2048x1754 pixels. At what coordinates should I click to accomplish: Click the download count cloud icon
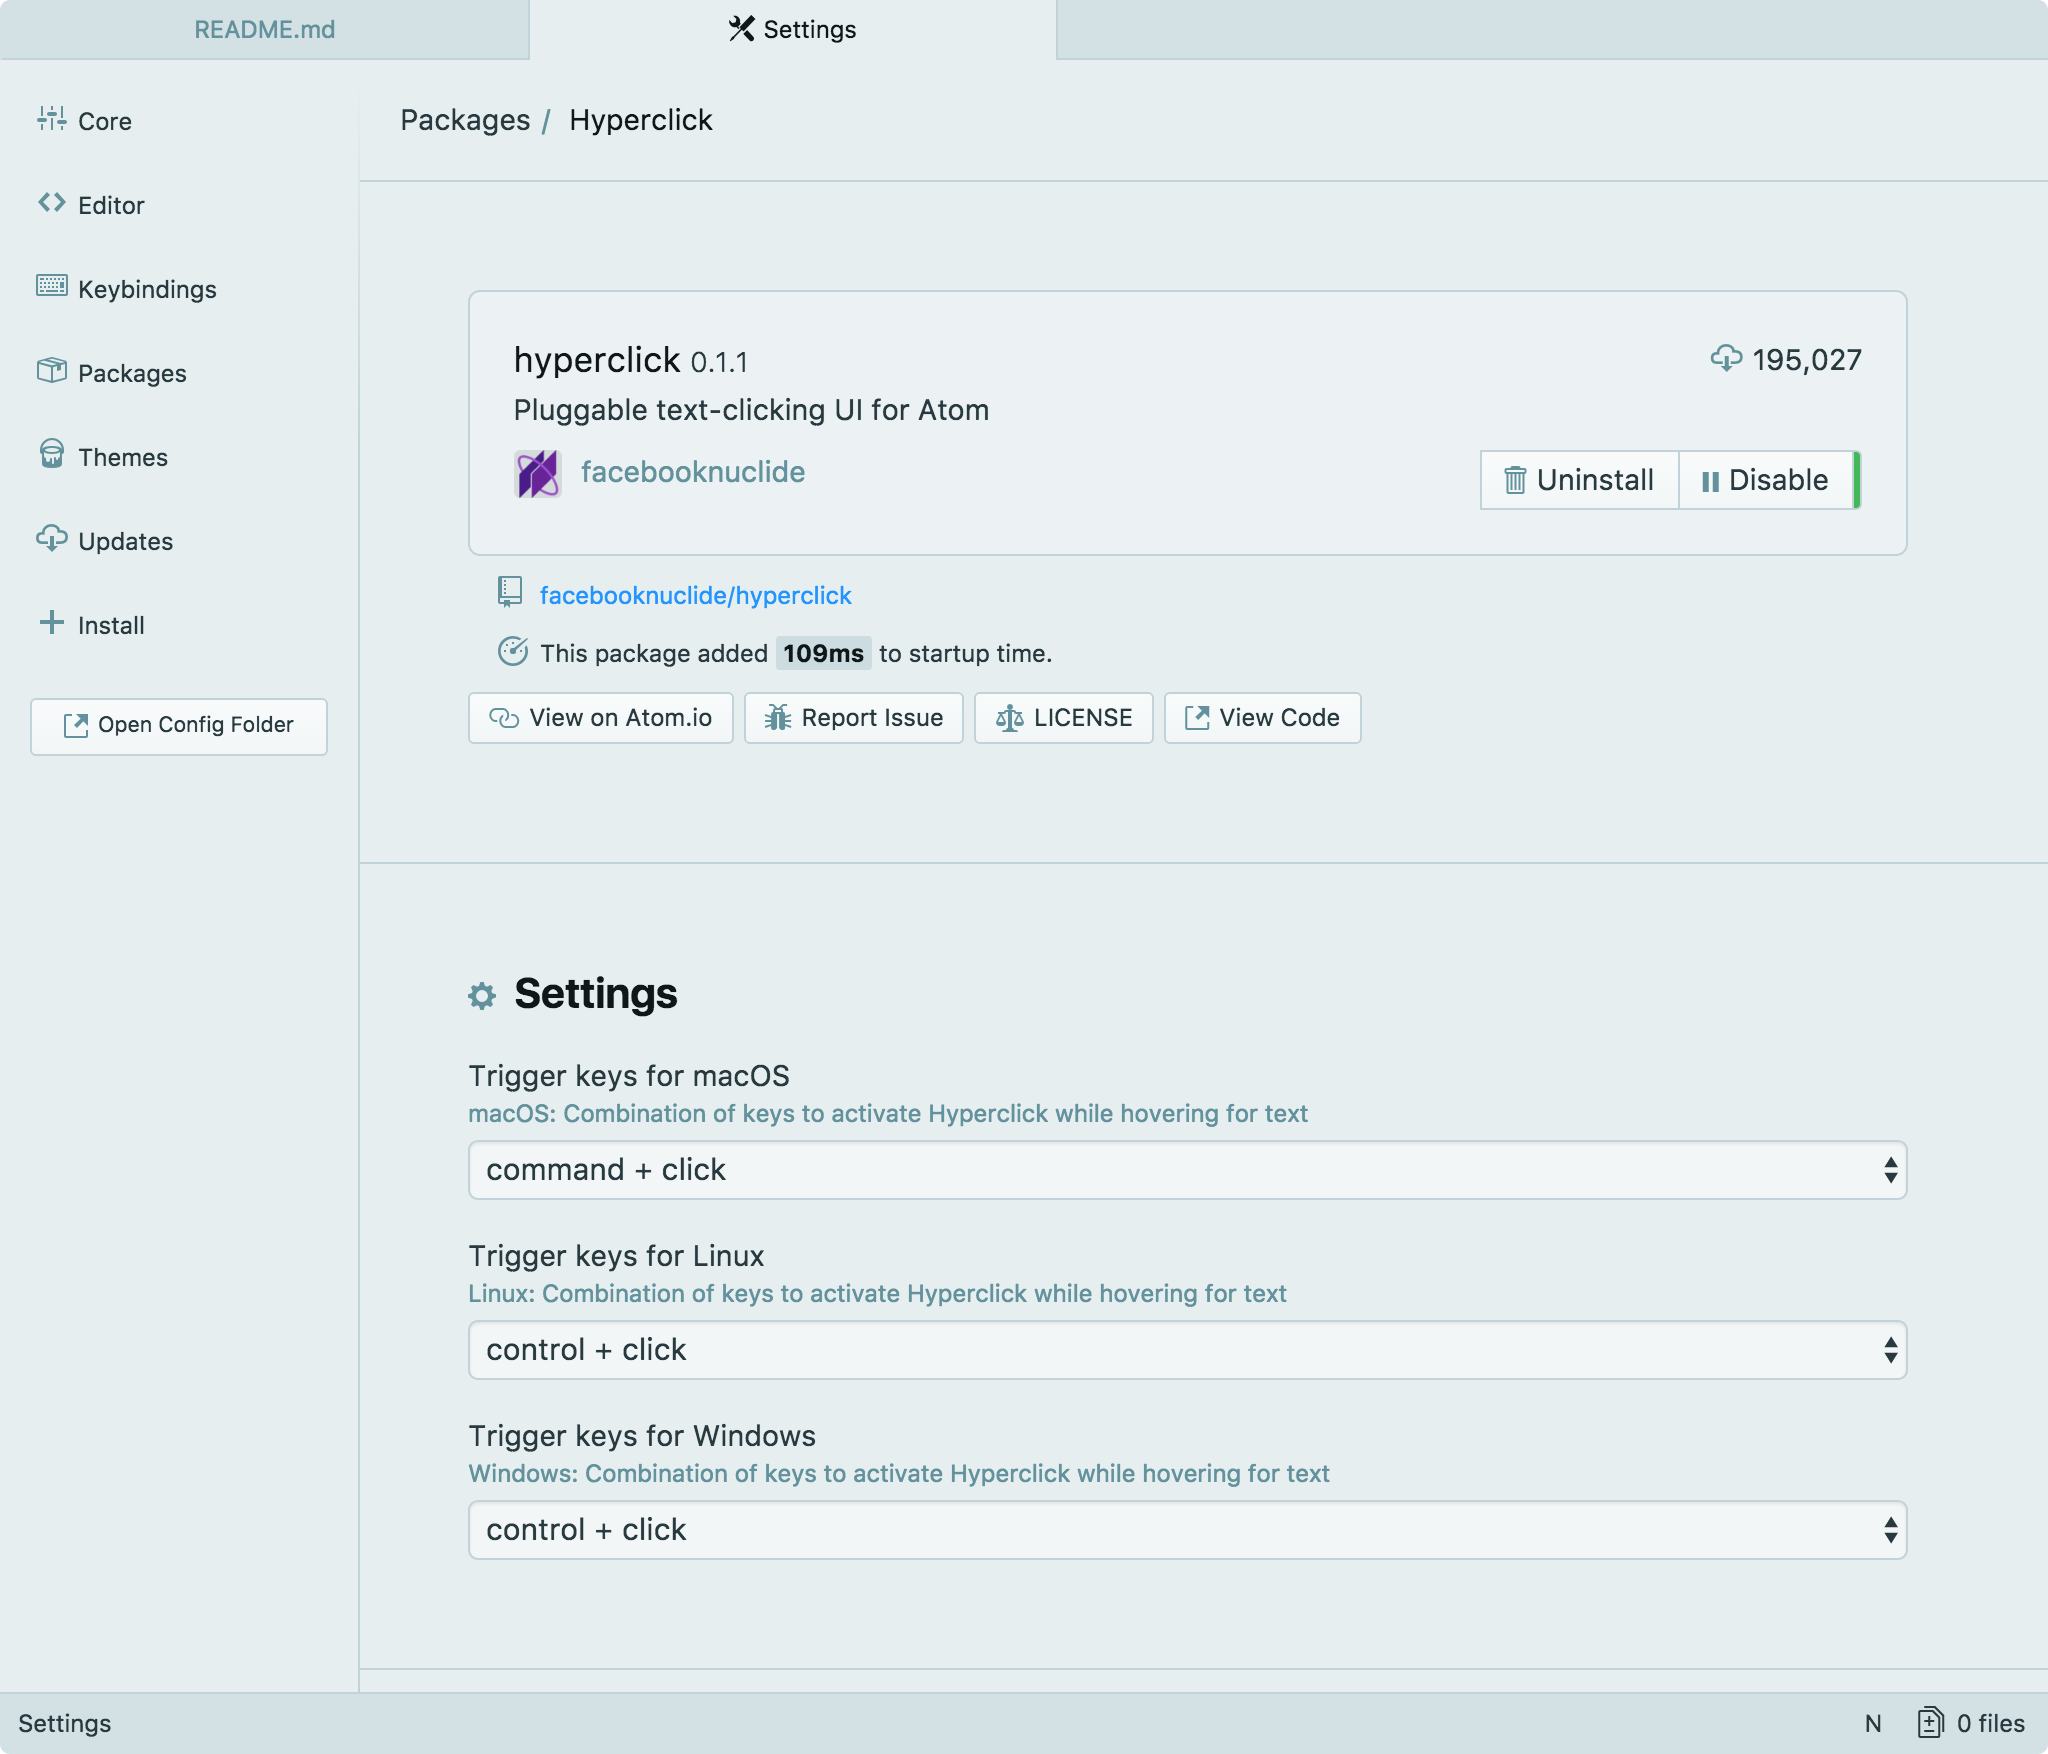point(1729,359)
